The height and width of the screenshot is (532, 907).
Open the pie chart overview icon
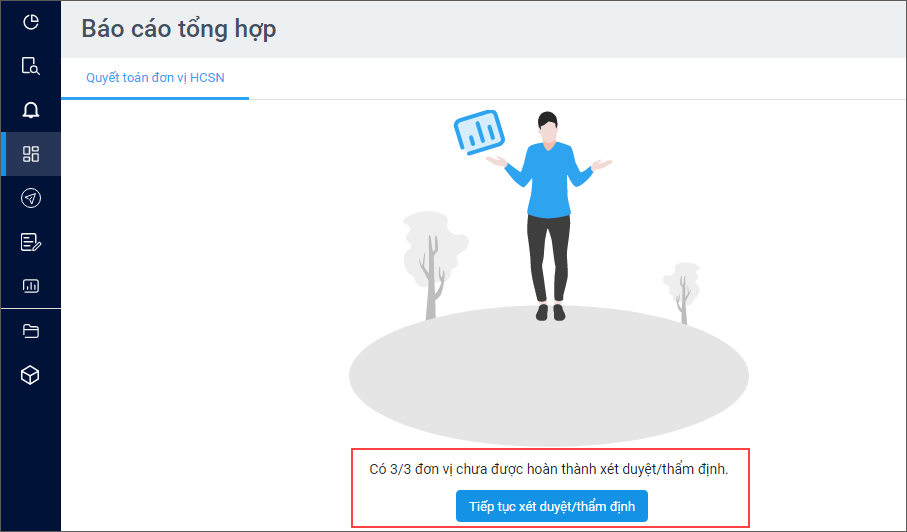pyautogui.click(x=31, y=22)
